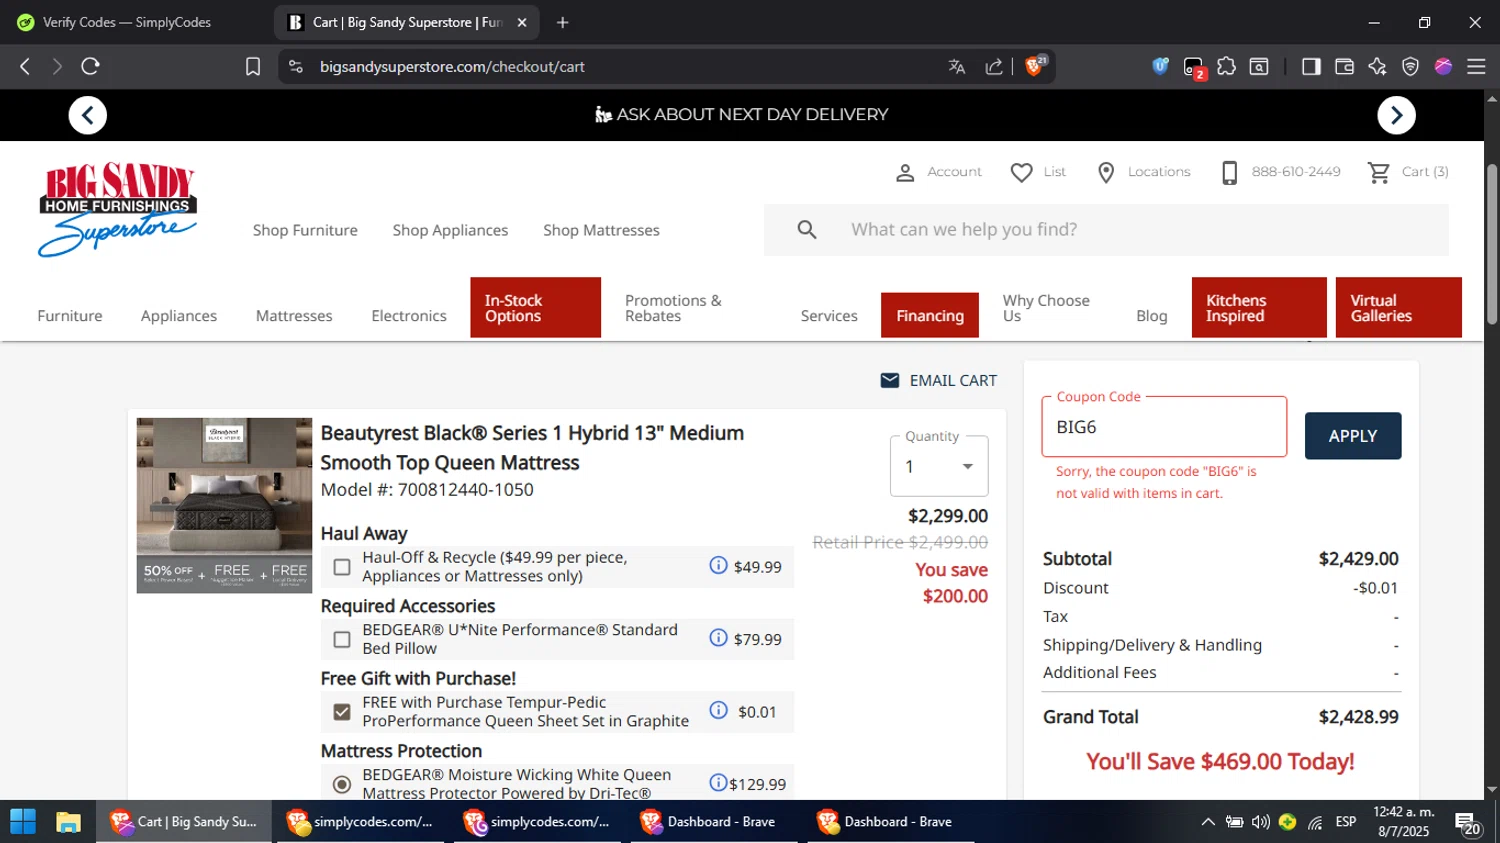Click the search magnifier icon

[x=807, y=230]
